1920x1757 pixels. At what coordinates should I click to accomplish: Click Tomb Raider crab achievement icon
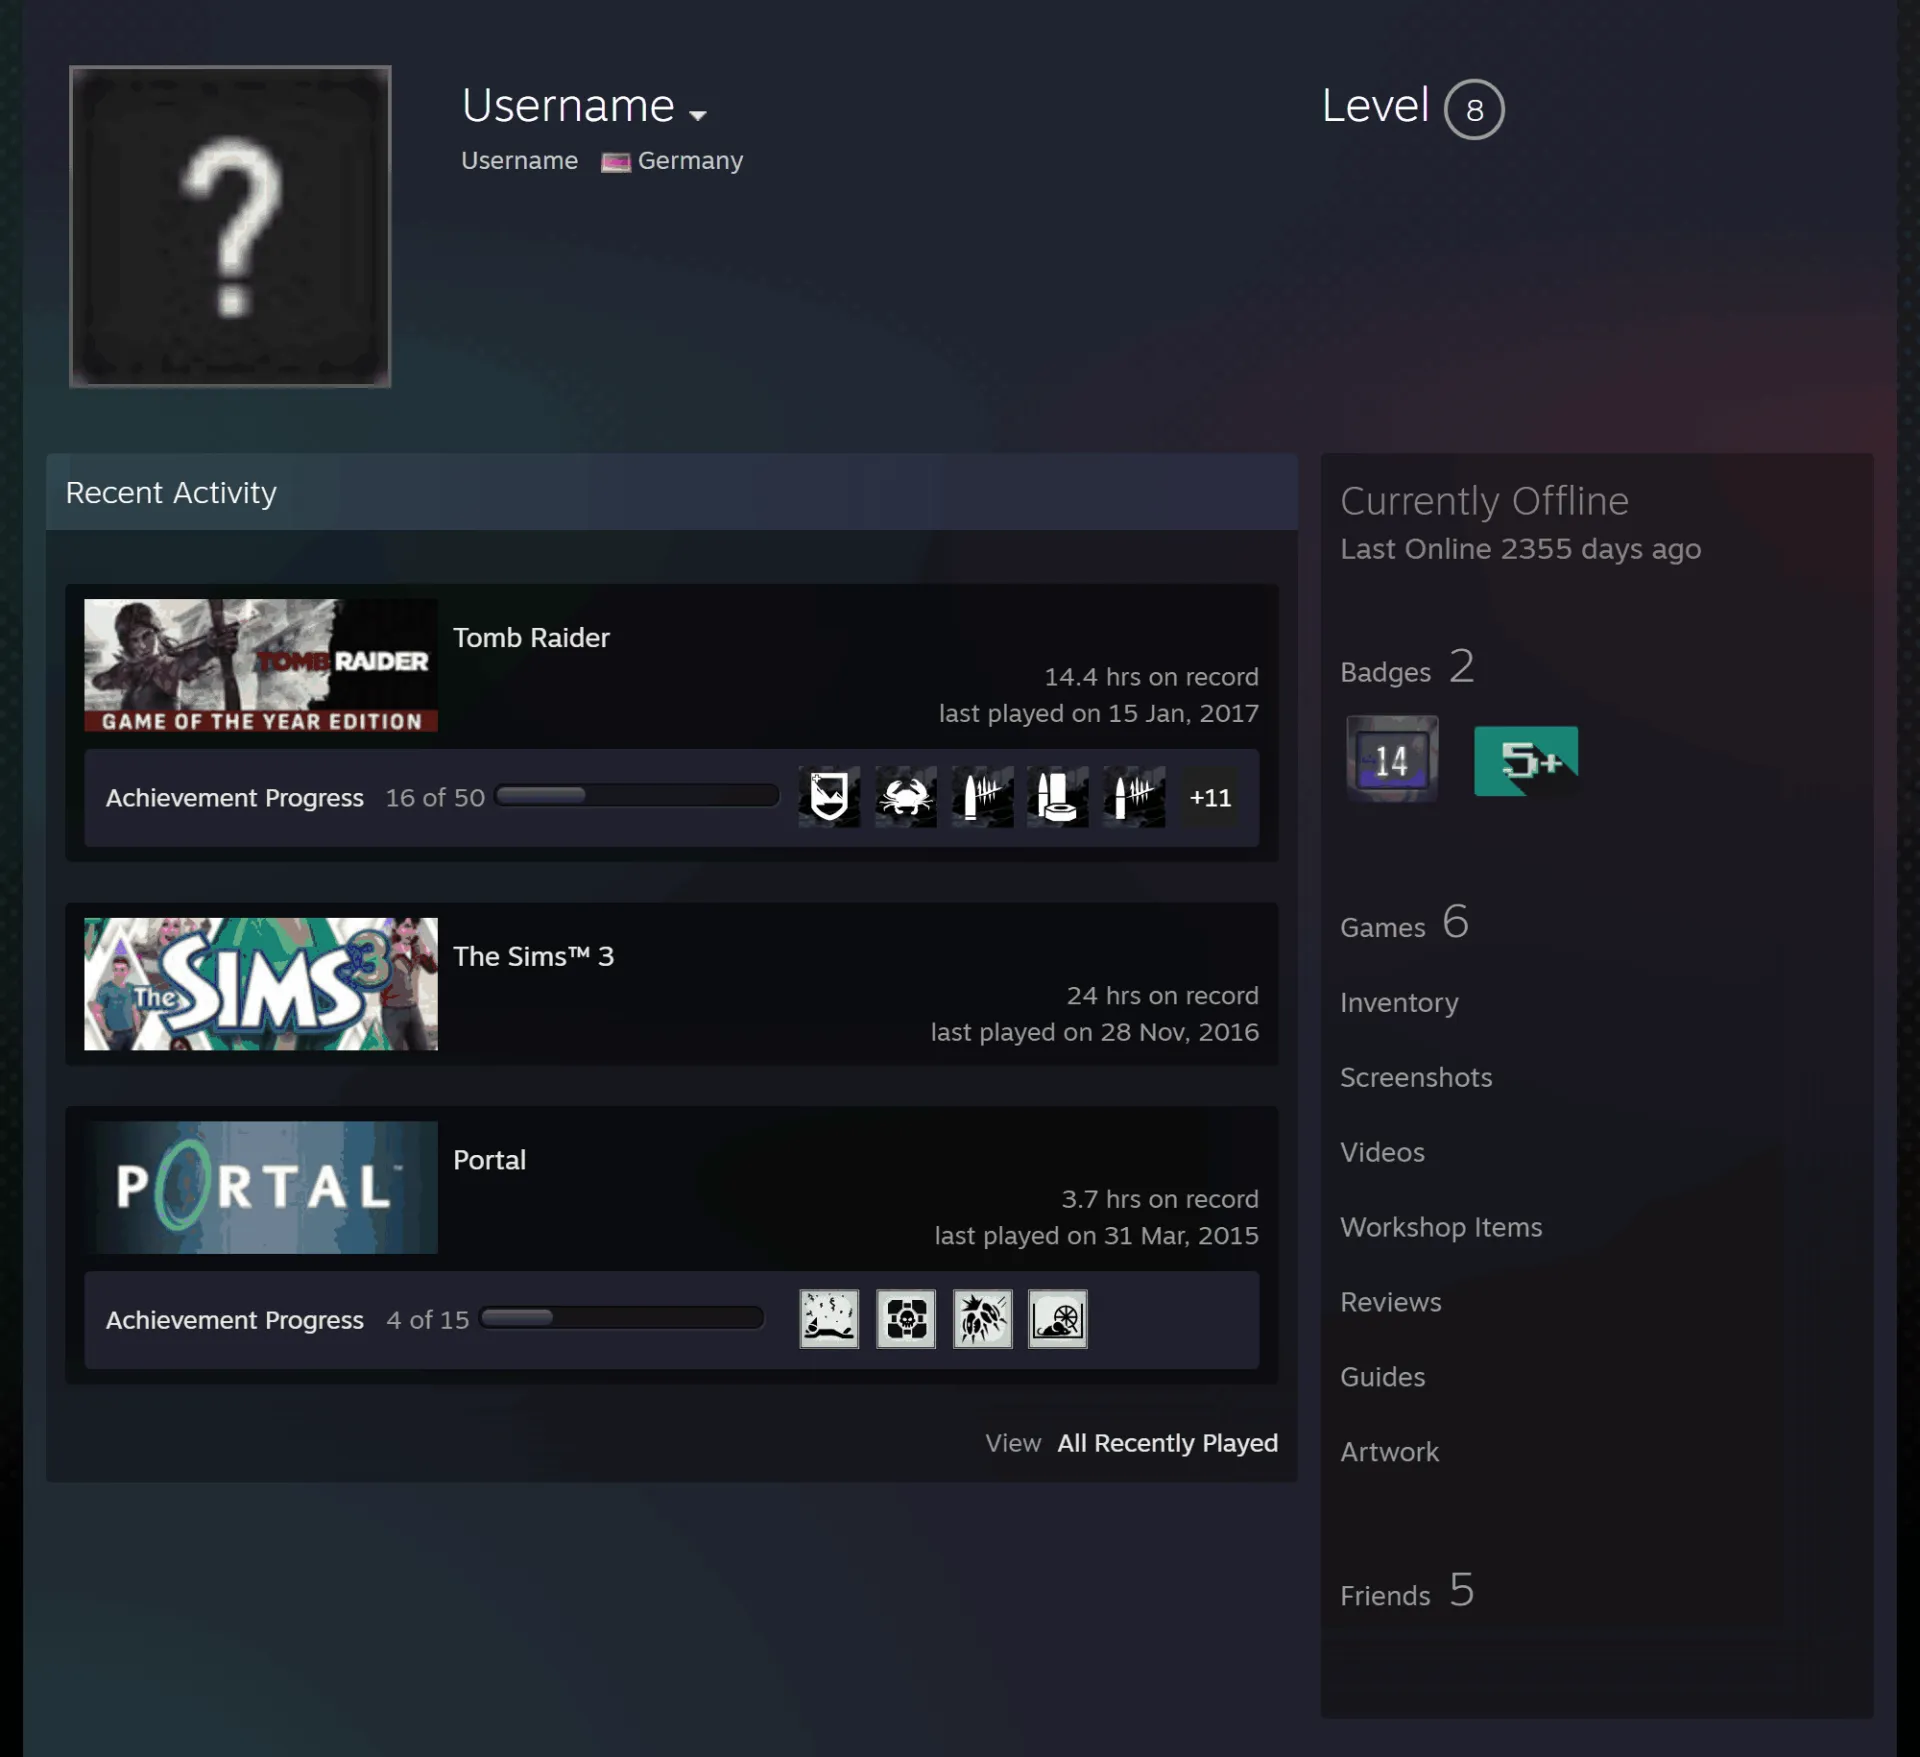(906, 797)
